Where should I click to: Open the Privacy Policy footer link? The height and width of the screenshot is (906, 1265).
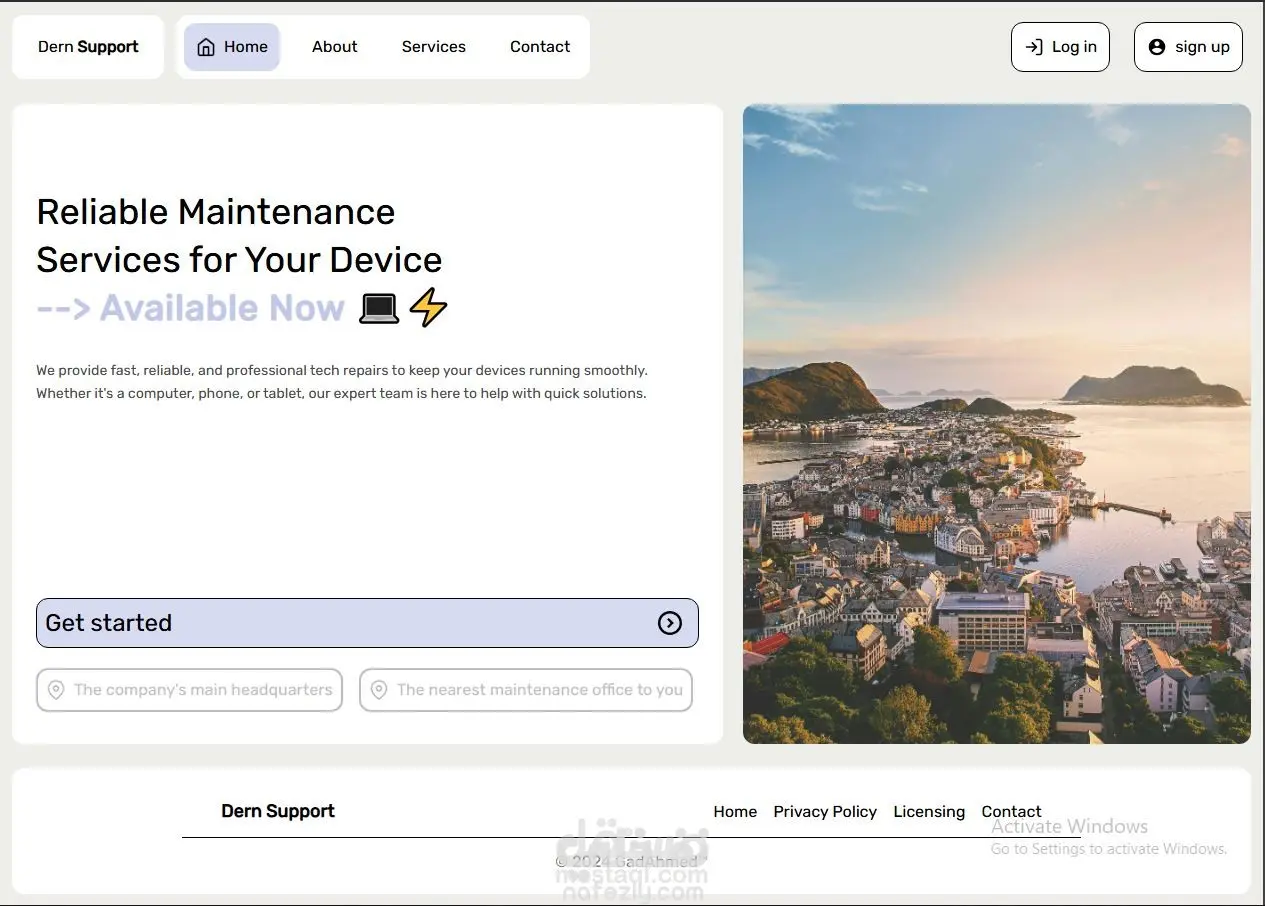pyautogui.click(x=825, y=812)
